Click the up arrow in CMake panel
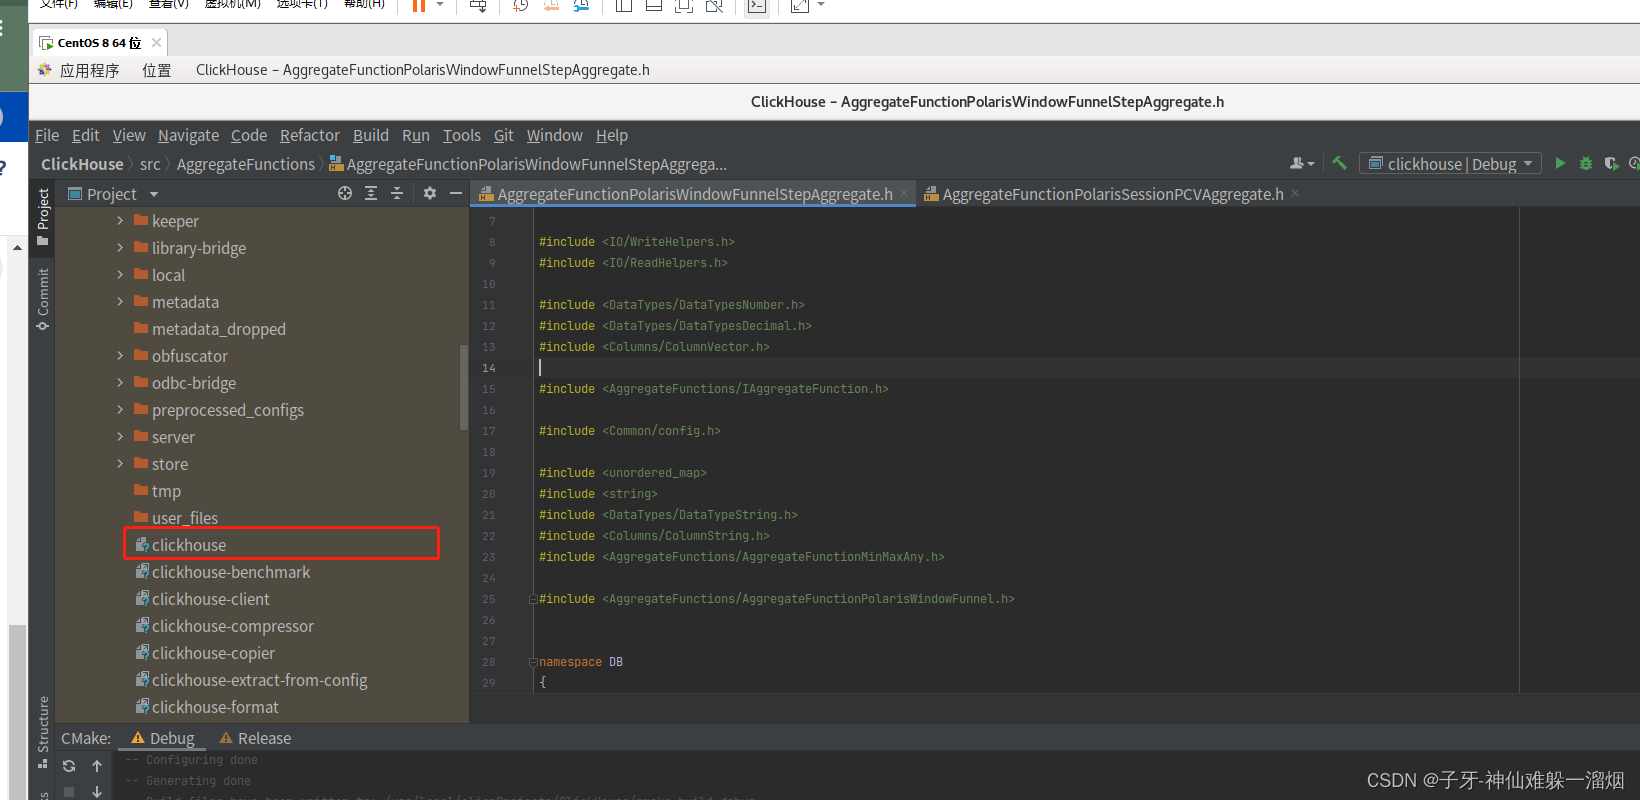This screenshot has height=800, width=1640. tap(97, 766)
